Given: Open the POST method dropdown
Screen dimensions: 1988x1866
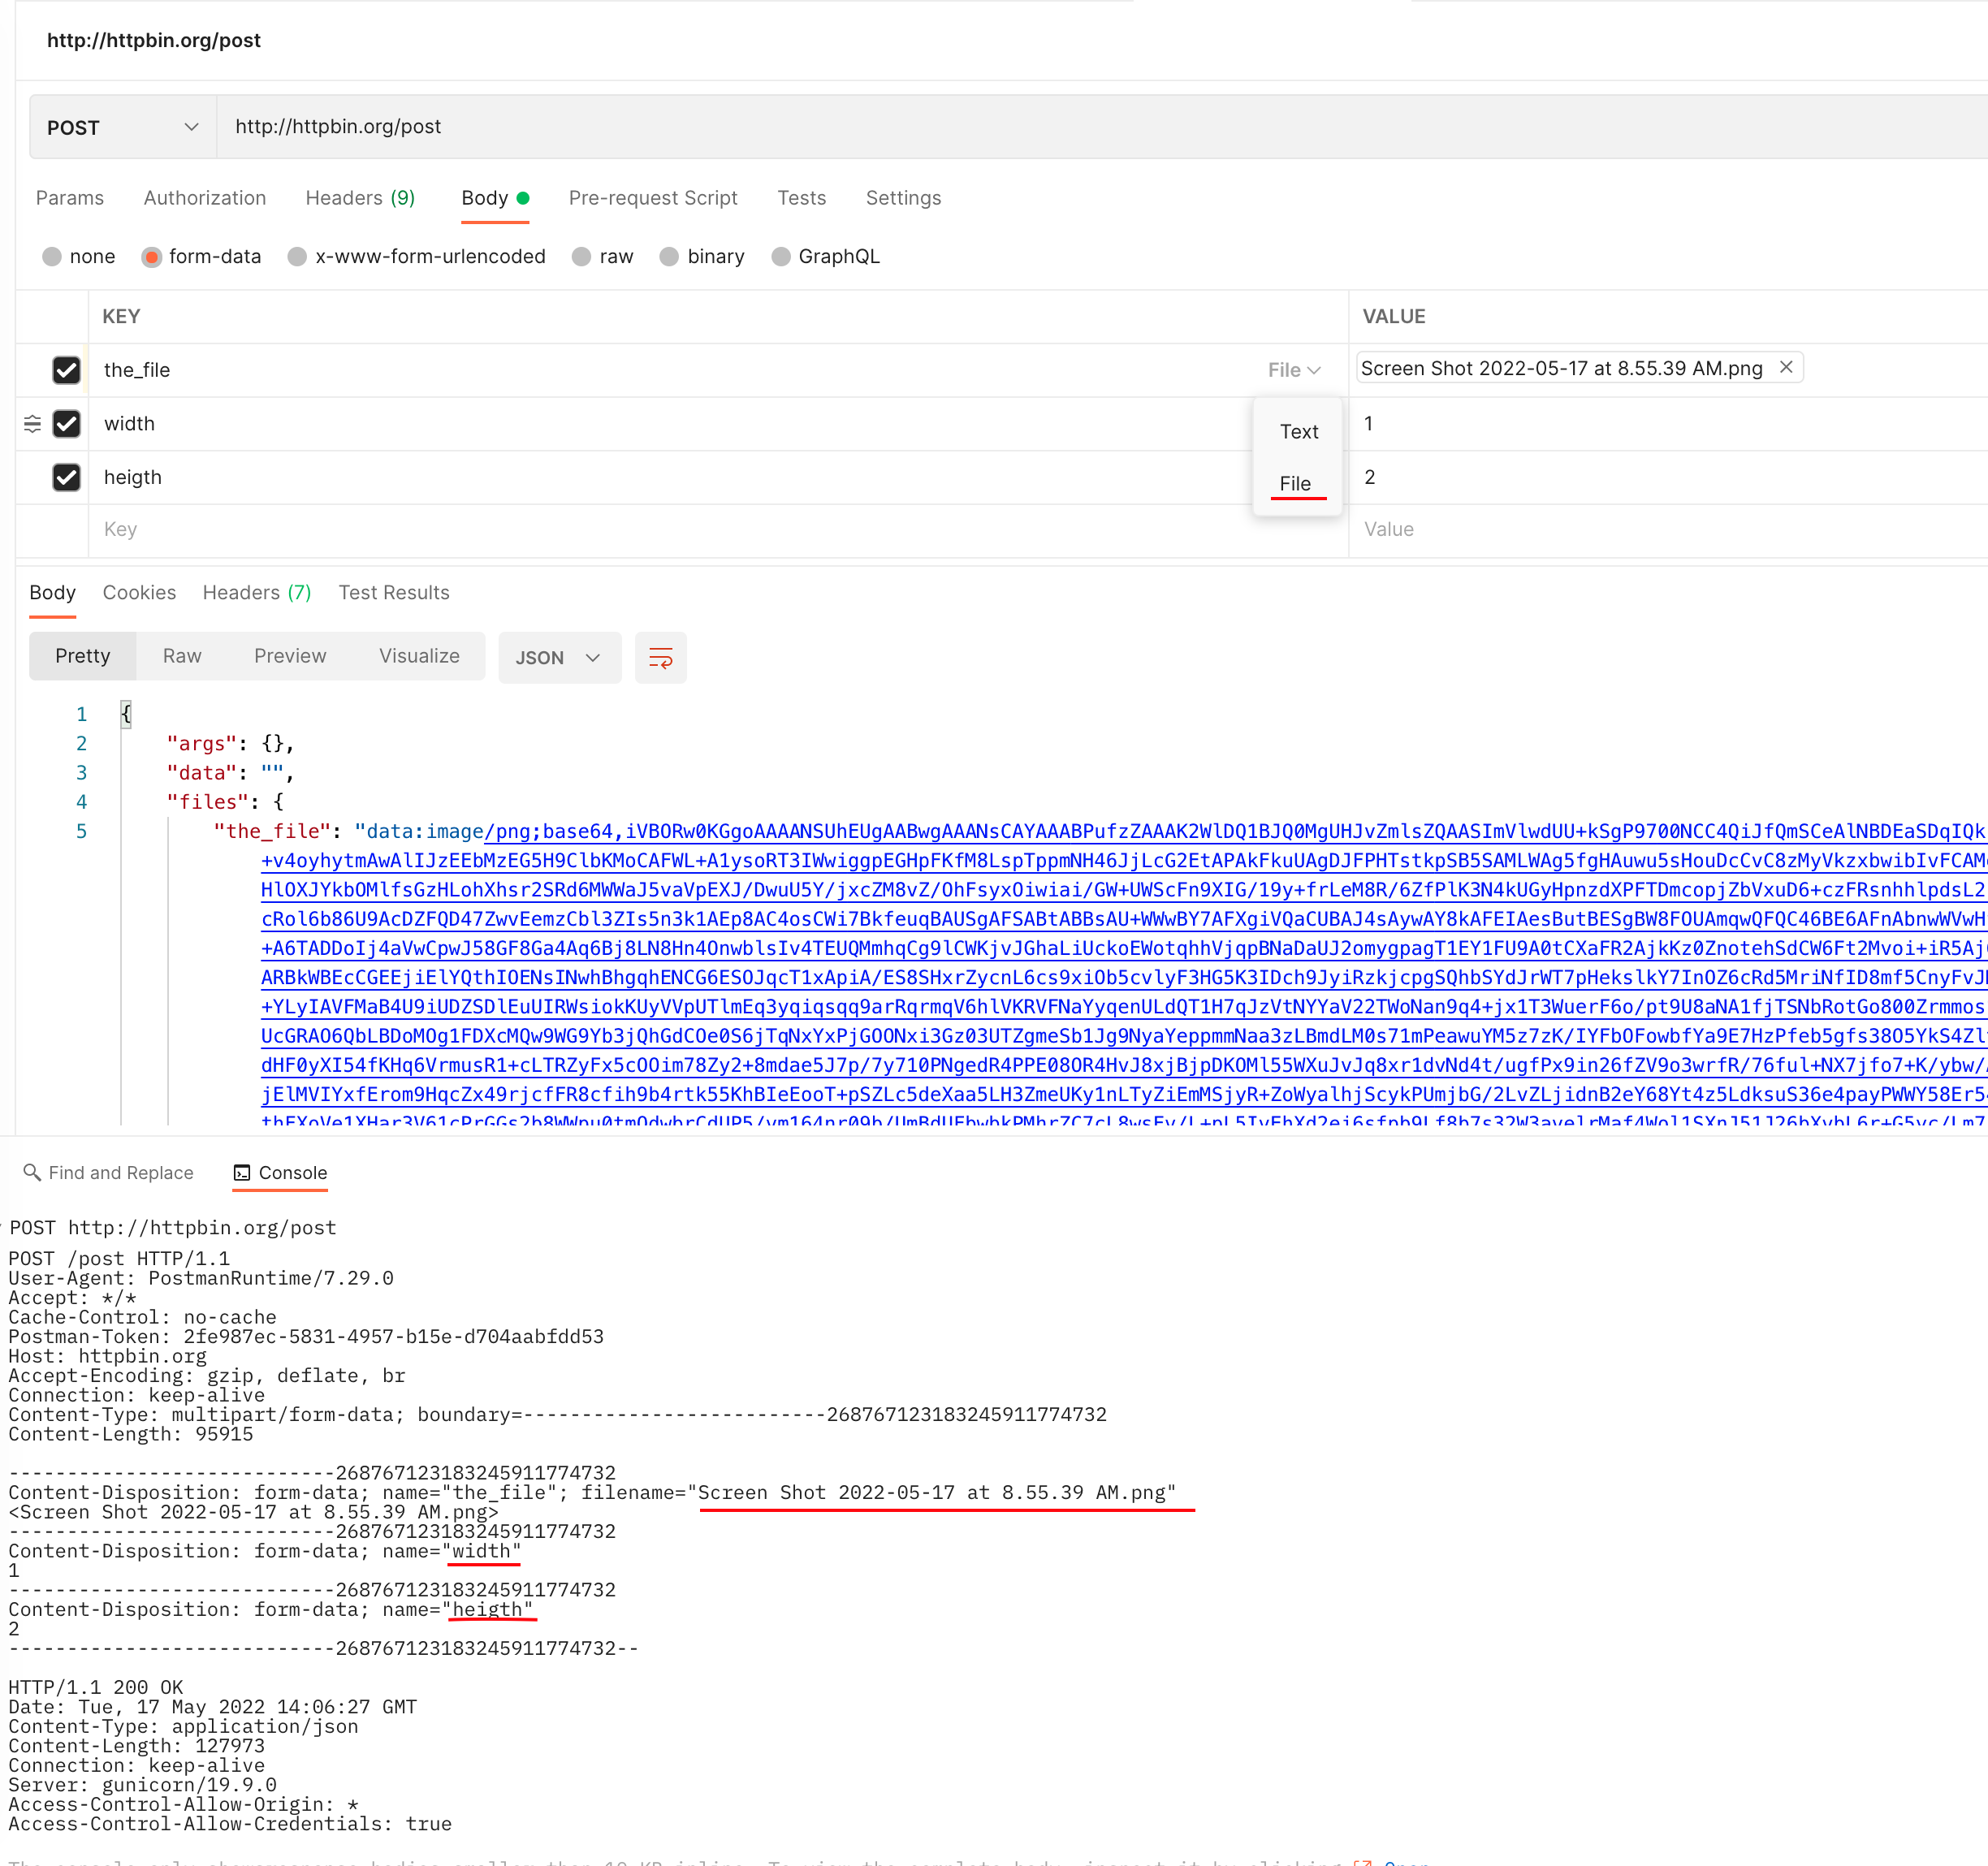Looking at the screenshot, I should click(123, 127).
